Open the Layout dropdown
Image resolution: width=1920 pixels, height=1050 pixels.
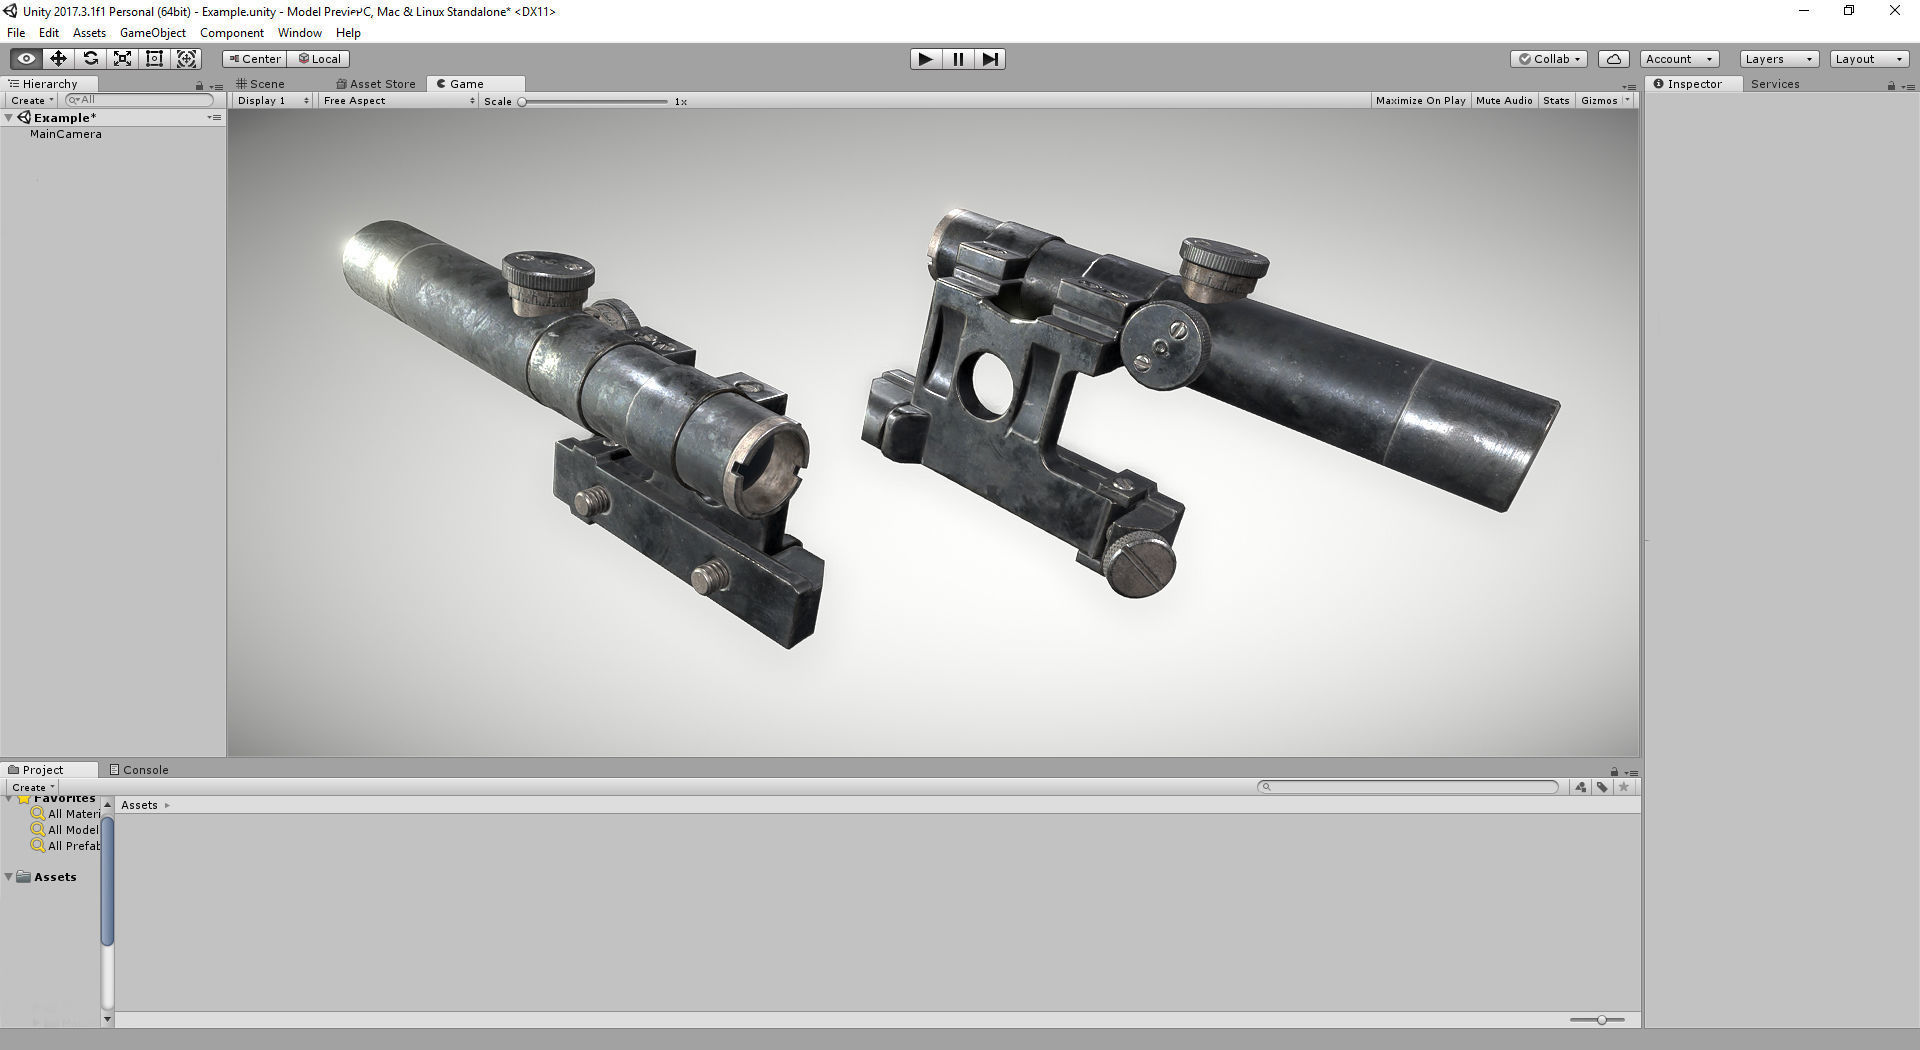pyautogui.click(x=1869, y=59)
